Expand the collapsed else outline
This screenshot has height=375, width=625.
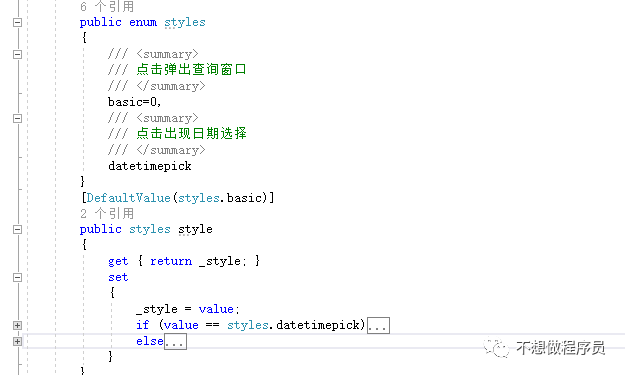coord(17,342)
